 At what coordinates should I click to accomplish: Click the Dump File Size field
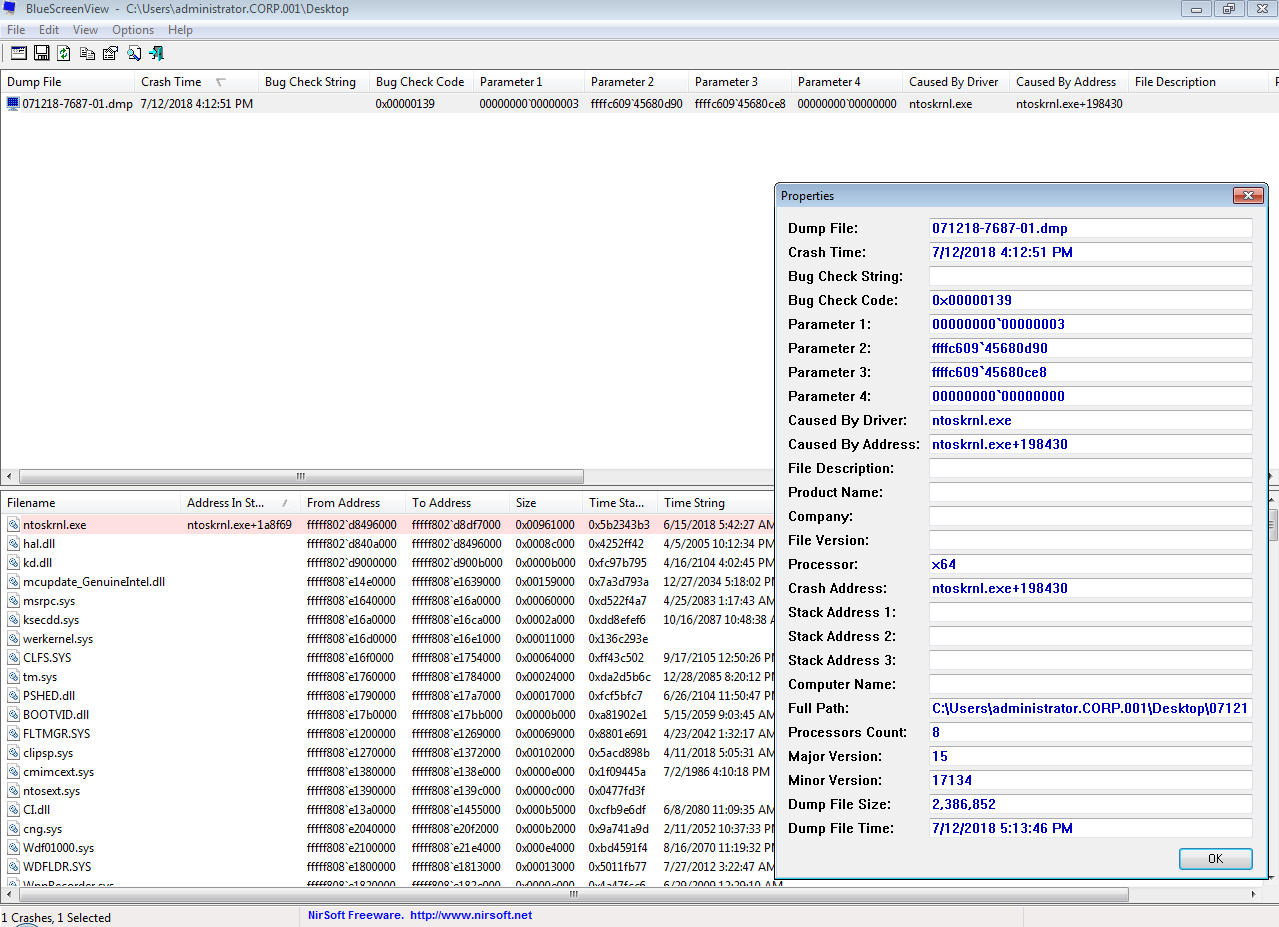(x=1091, y=804)
